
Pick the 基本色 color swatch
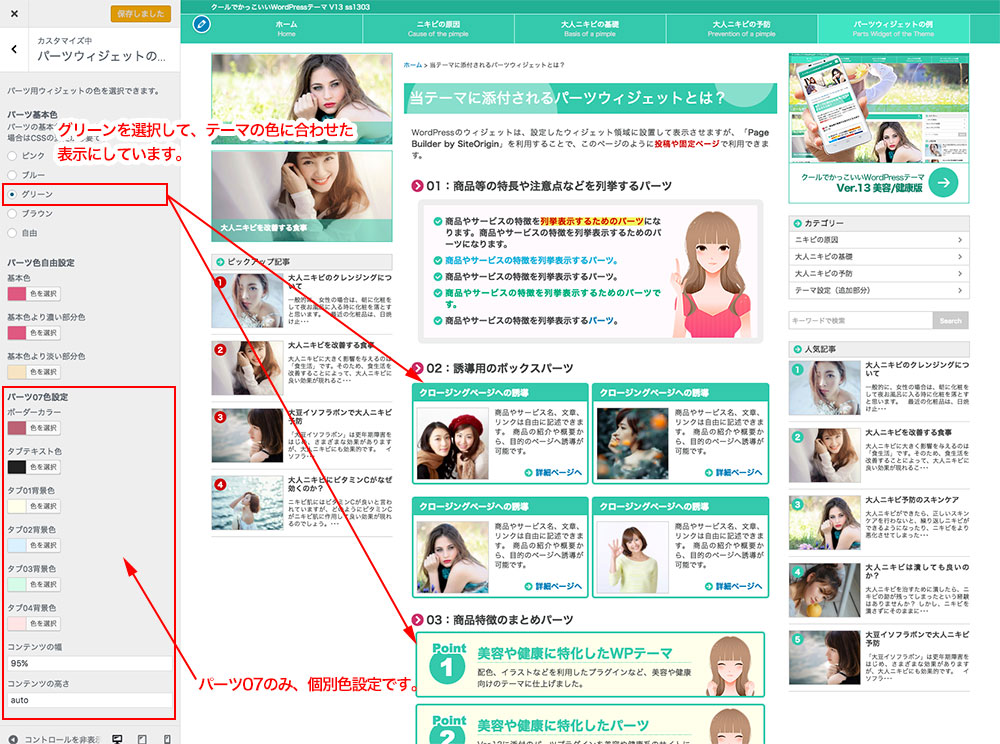click(17, 293)
